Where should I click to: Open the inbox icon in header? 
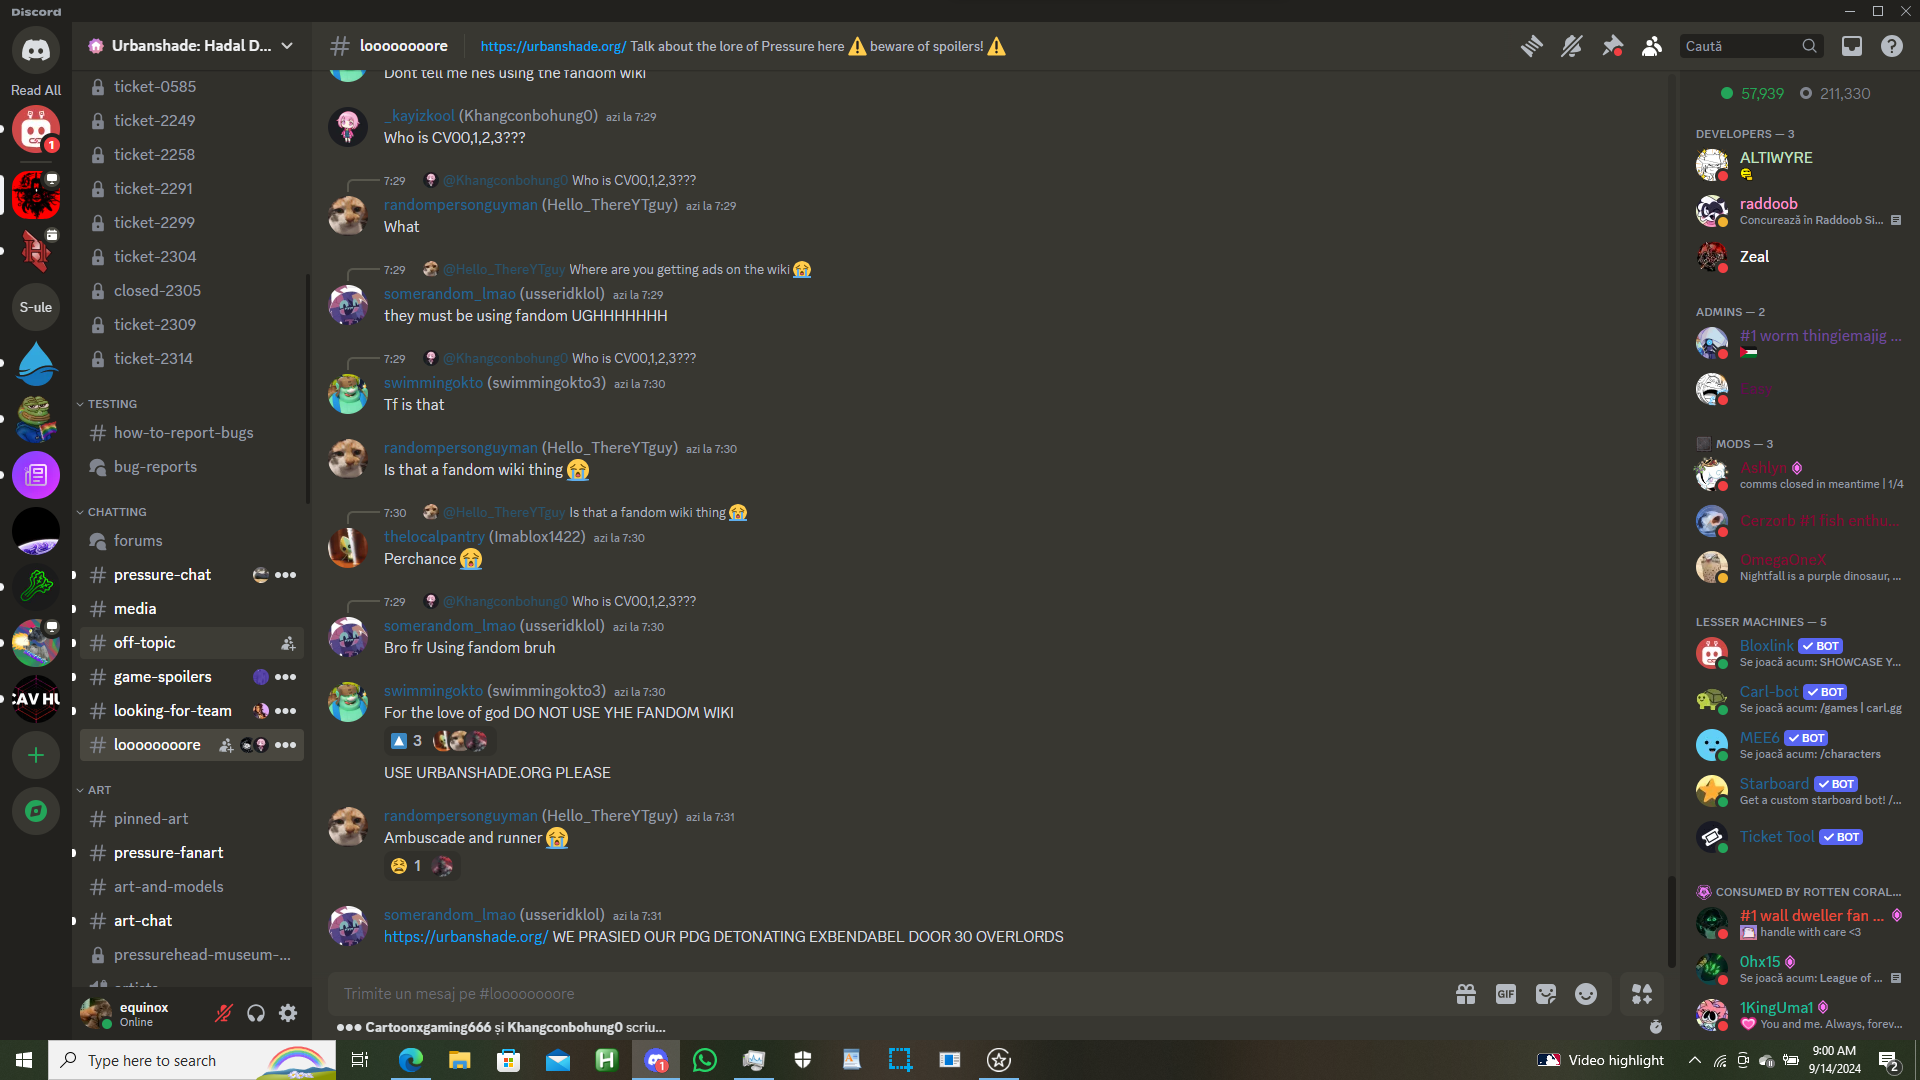(1852, 46)
